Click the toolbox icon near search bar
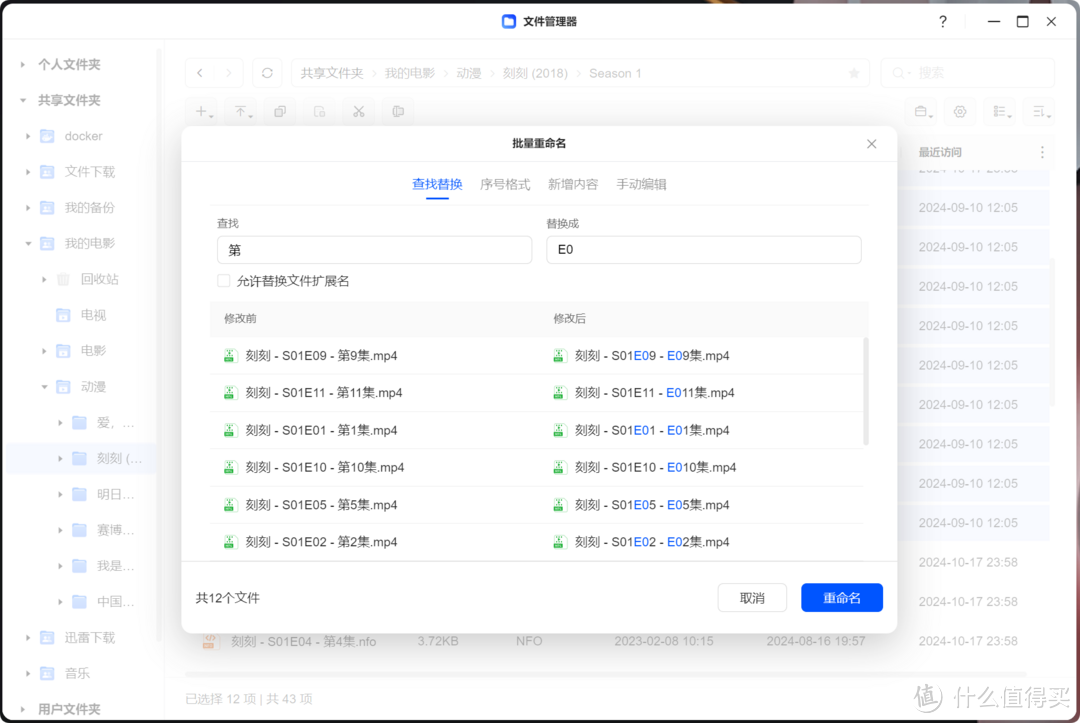1080x723 pixels. pos(922,111)
